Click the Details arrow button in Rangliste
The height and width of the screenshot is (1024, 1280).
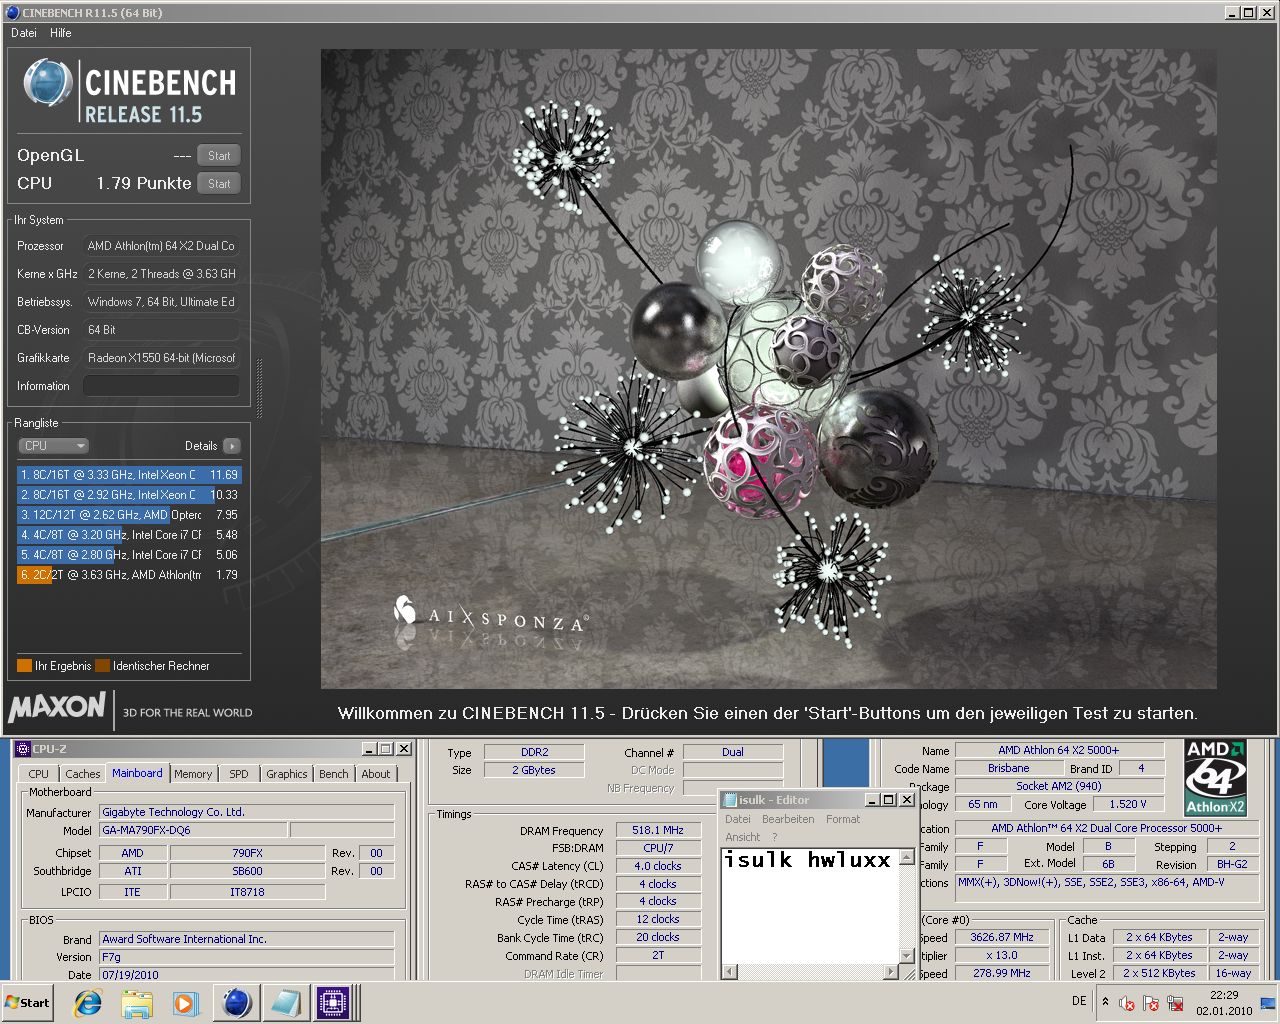point(231,446)
